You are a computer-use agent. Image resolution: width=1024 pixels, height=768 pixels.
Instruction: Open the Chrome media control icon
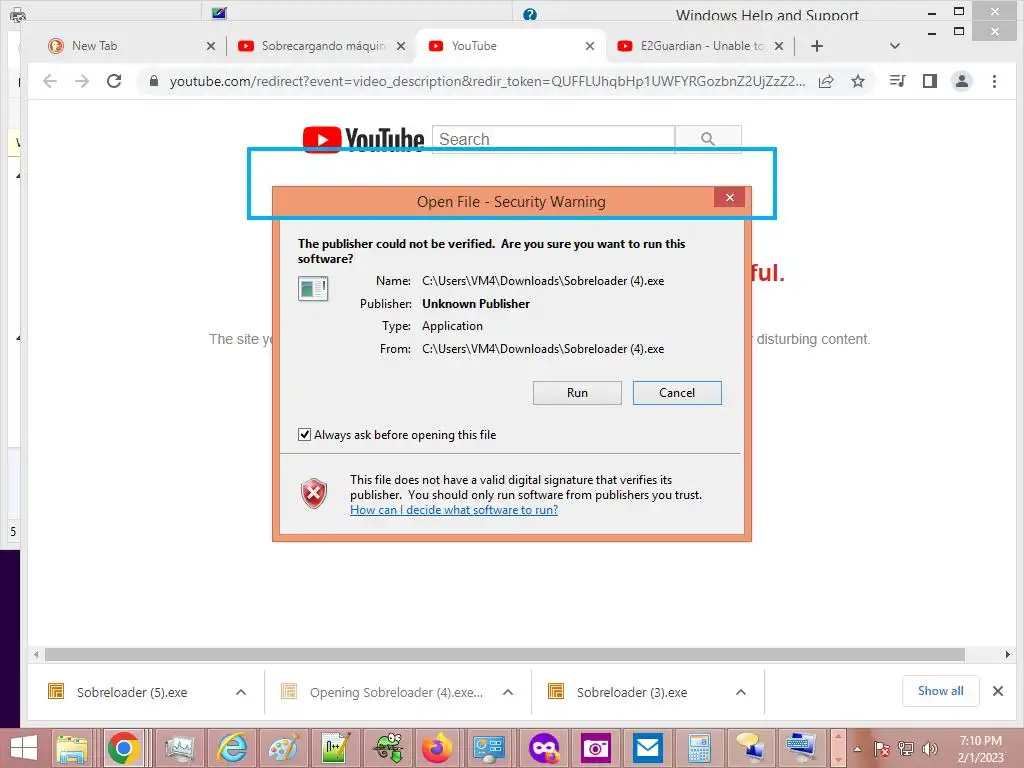click(x=897, y=81)
